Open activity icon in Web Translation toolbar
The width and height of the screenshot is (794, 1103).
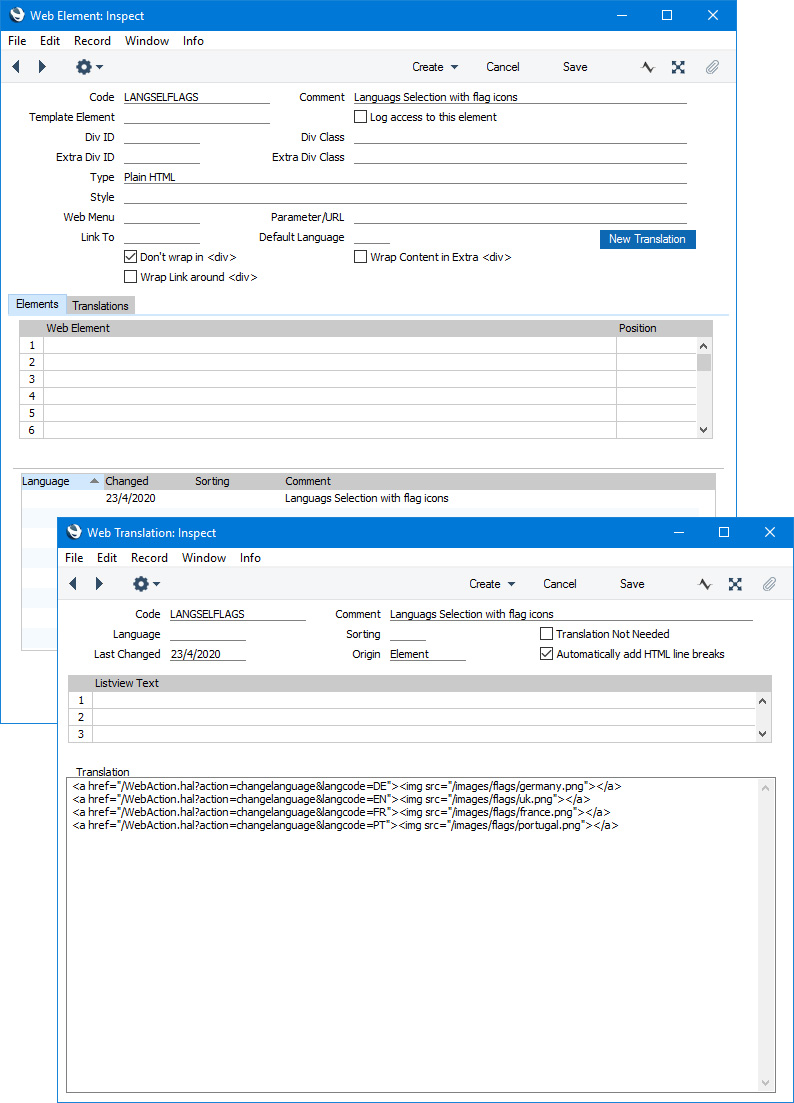pos(705,585)
